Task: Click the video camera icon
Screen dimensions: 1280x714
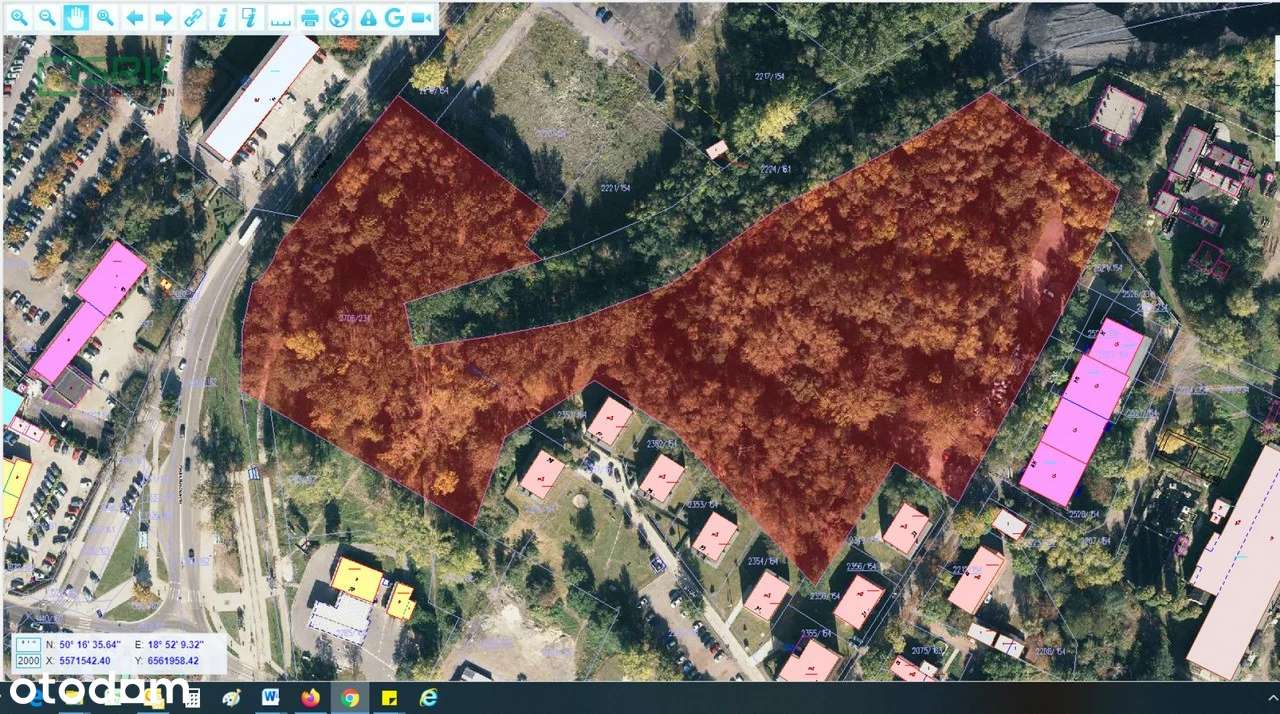Action: point(422,17)
